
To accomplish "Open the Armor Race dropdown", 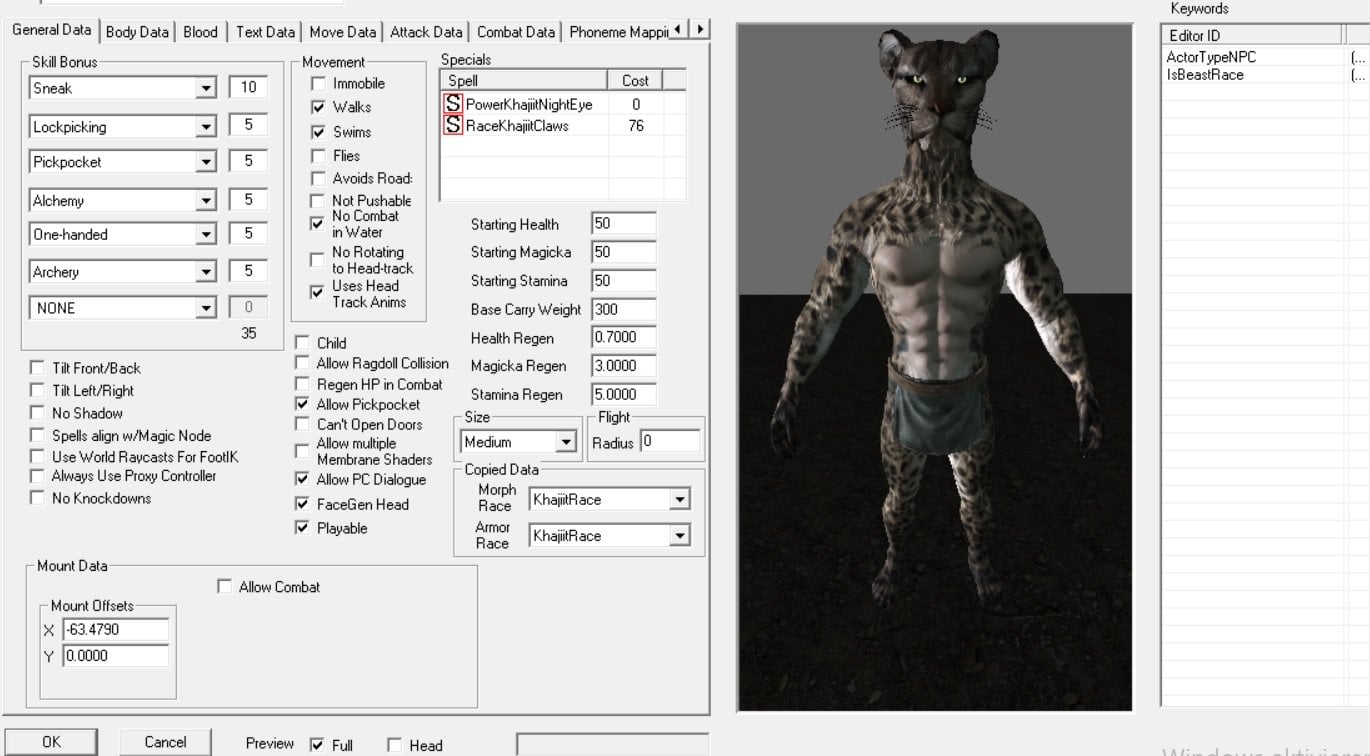I will tap(680, 536).
